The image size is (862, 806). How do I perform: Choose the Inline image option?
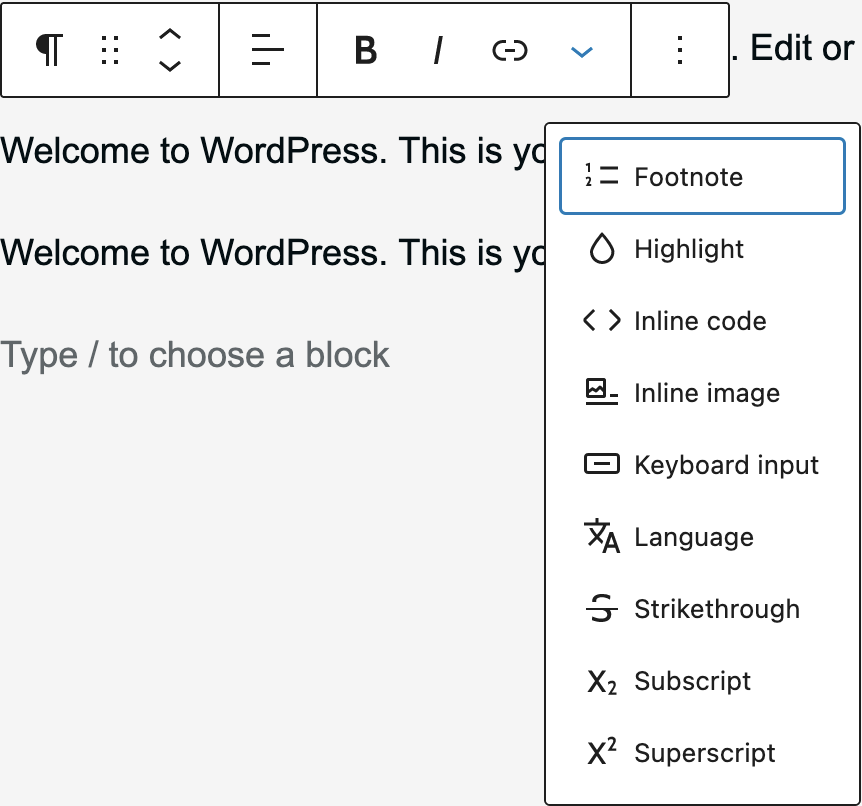[702, 393]
